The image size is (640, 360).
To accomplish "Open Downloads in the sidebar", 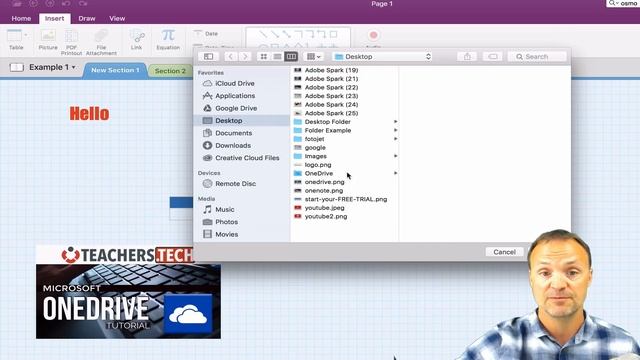I will click(242, 145).
